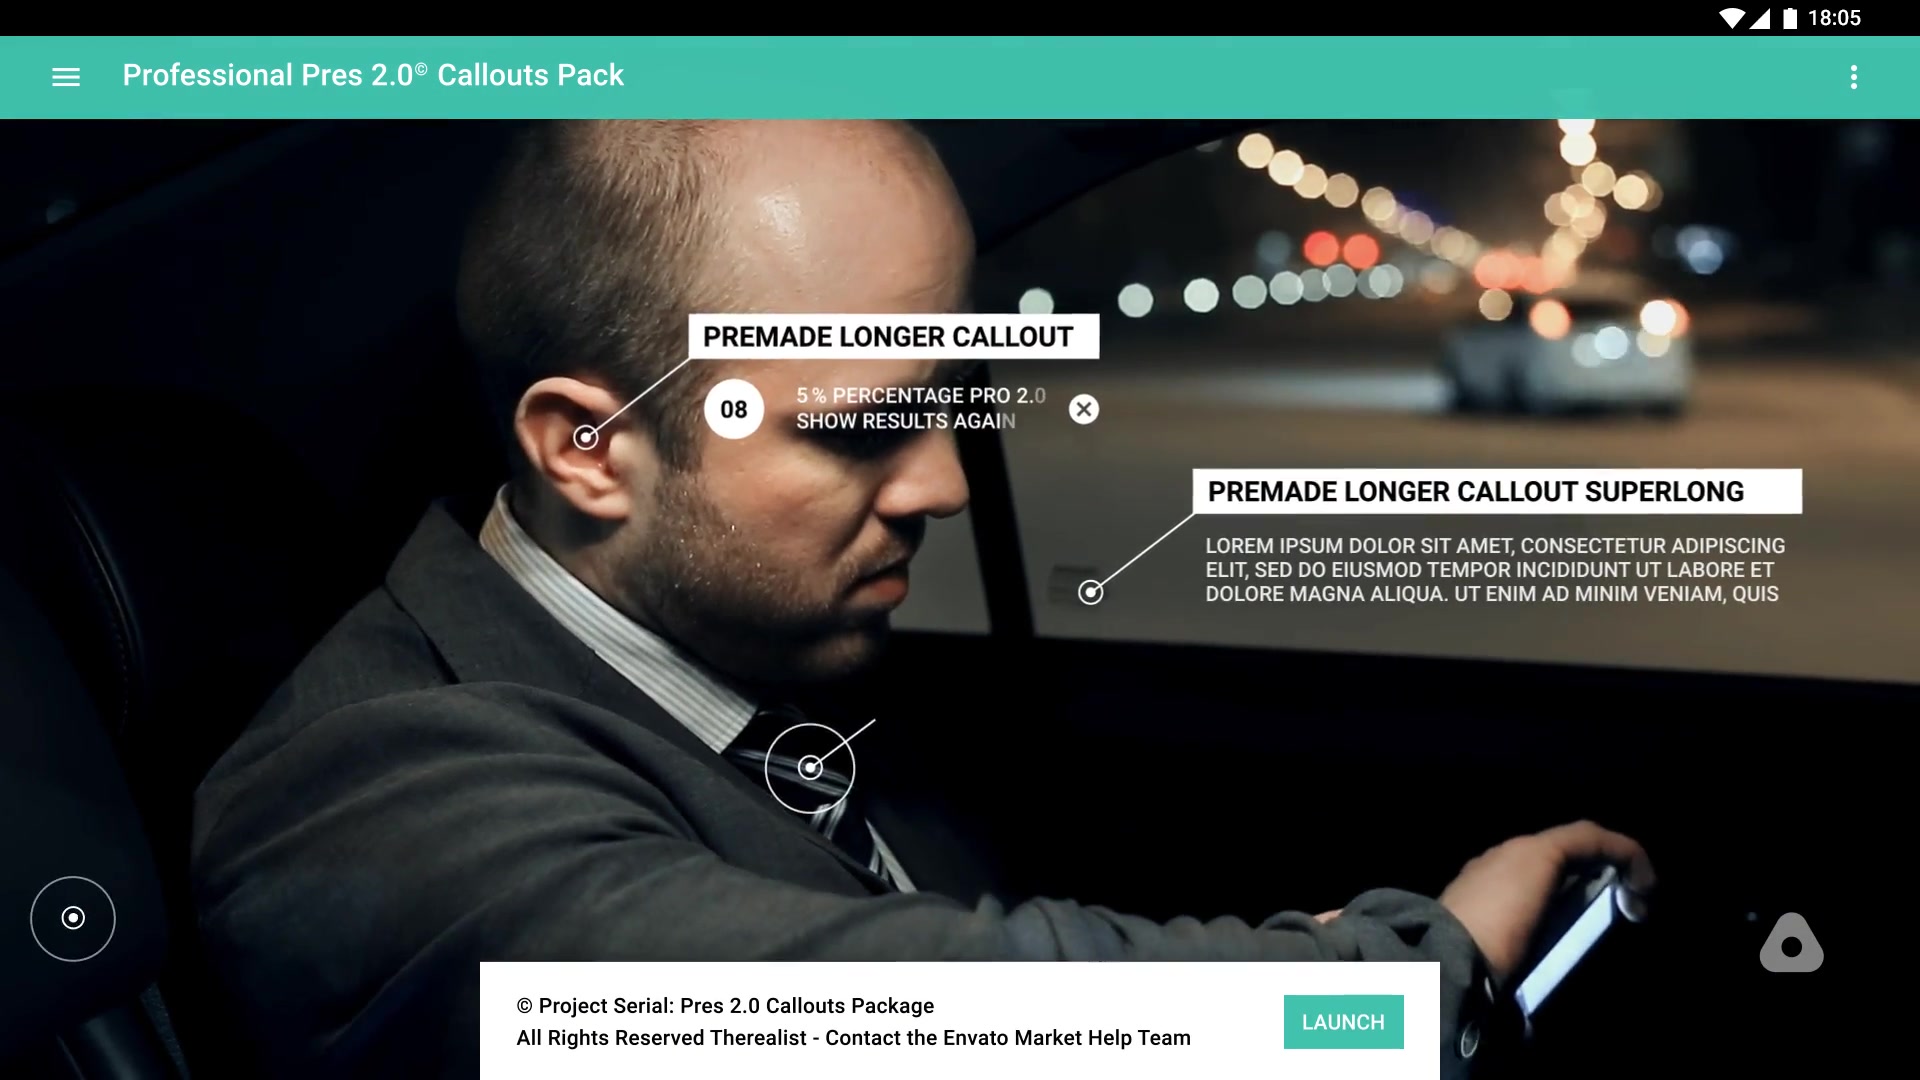
Task: Select the large circle marker on tie
Action: pos(810,768)
